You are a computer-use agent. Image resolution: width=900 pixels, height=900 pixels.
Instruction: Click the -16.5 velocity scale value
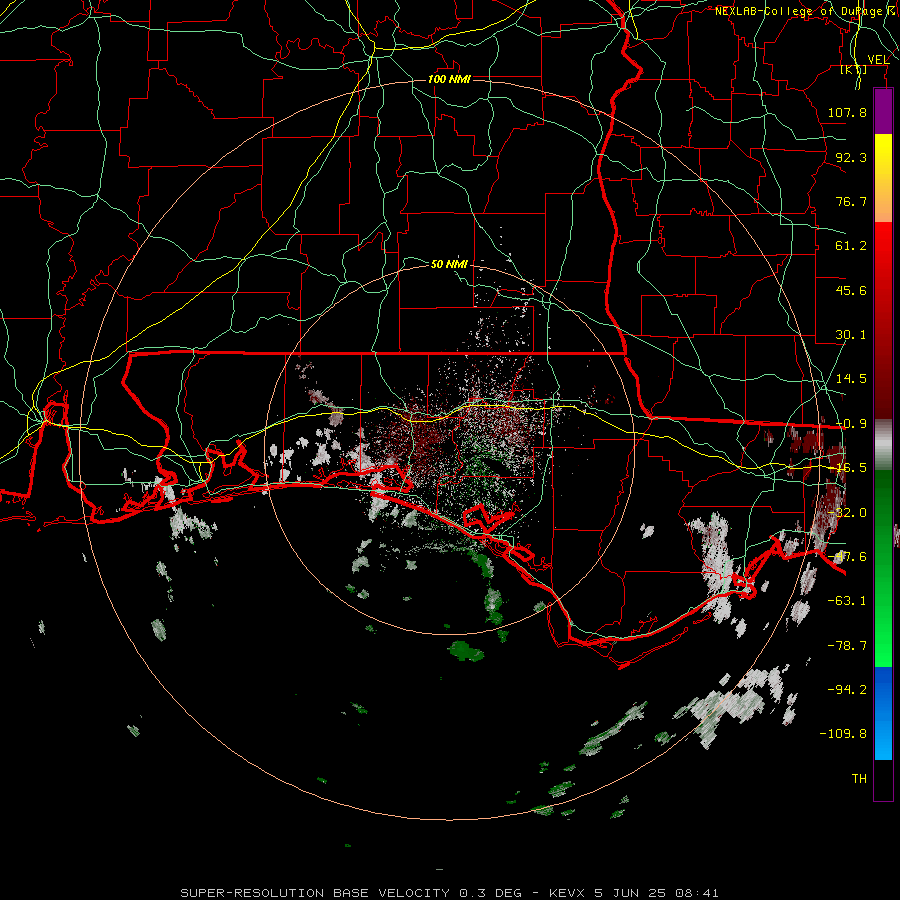[x=851, y=468]
